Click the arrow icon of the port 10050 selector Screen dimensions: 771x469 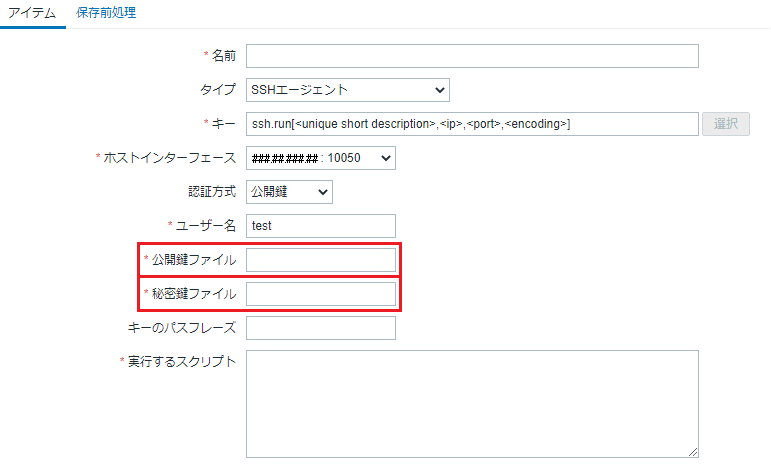386,158
